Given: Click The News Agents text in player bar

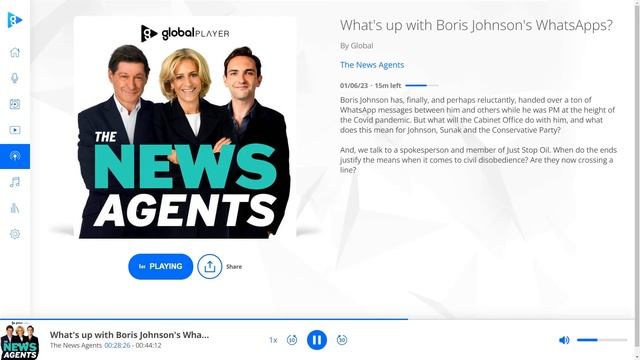Looking at the screenshot, I should point(76,345).
